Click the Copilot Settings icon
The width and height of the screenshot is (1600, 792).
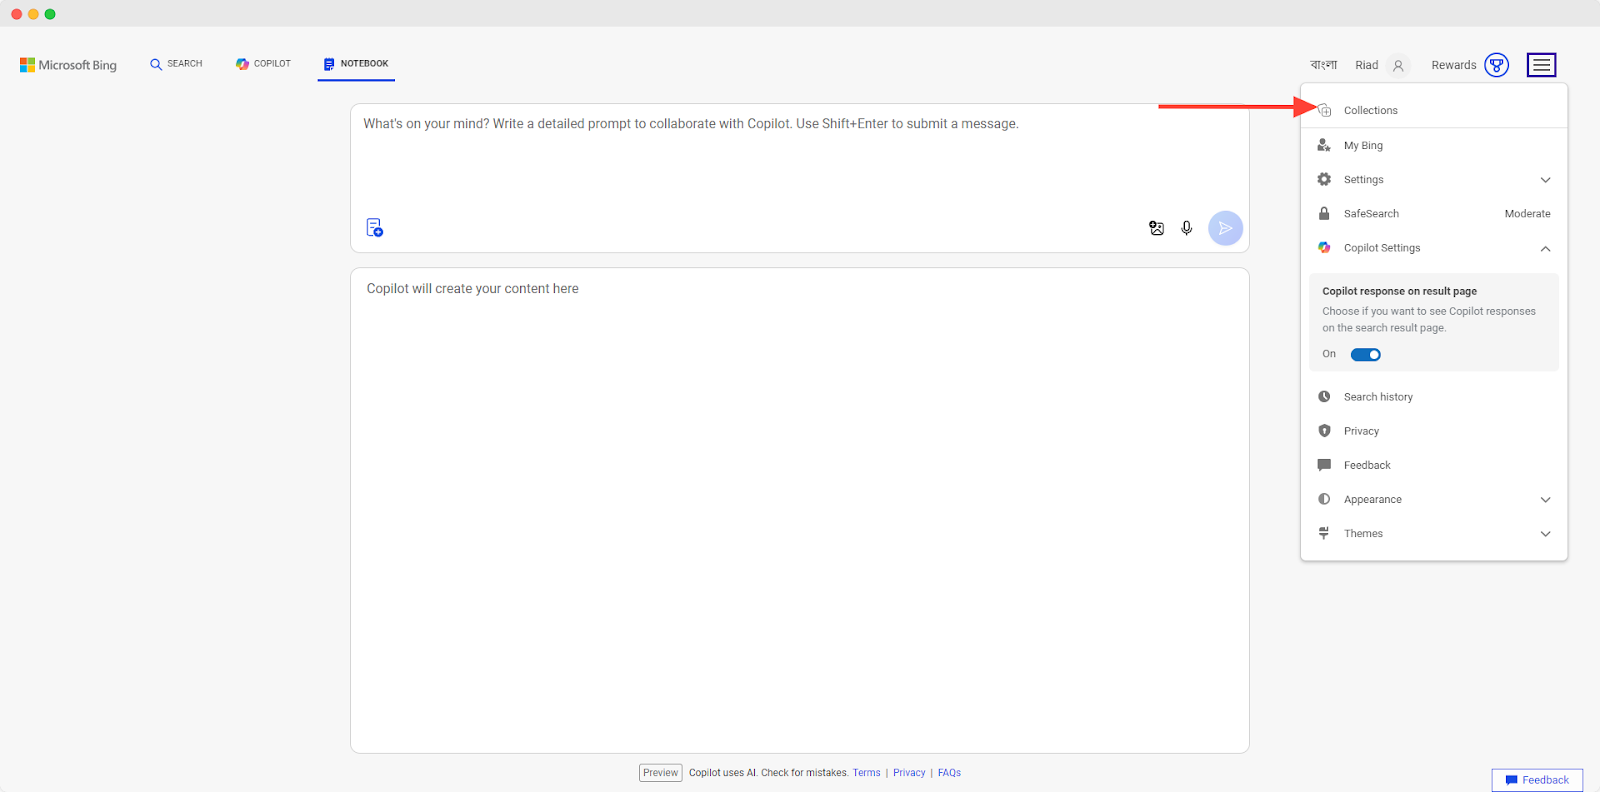[1324, 247]
